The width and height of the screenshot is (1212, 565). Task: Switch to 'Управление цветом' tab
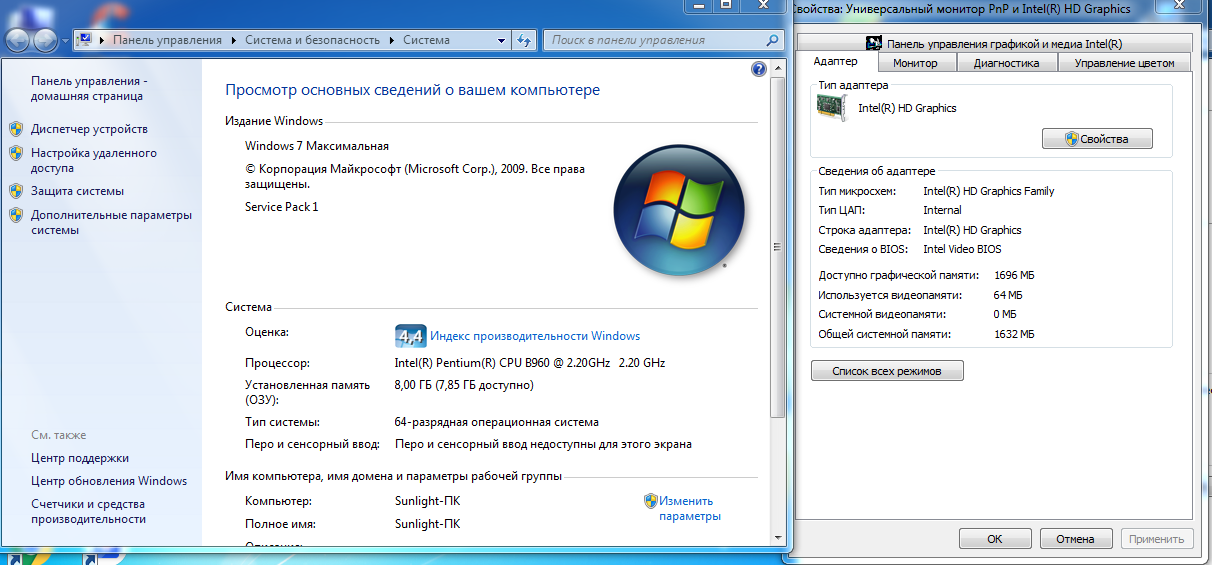coord(1124,63)
